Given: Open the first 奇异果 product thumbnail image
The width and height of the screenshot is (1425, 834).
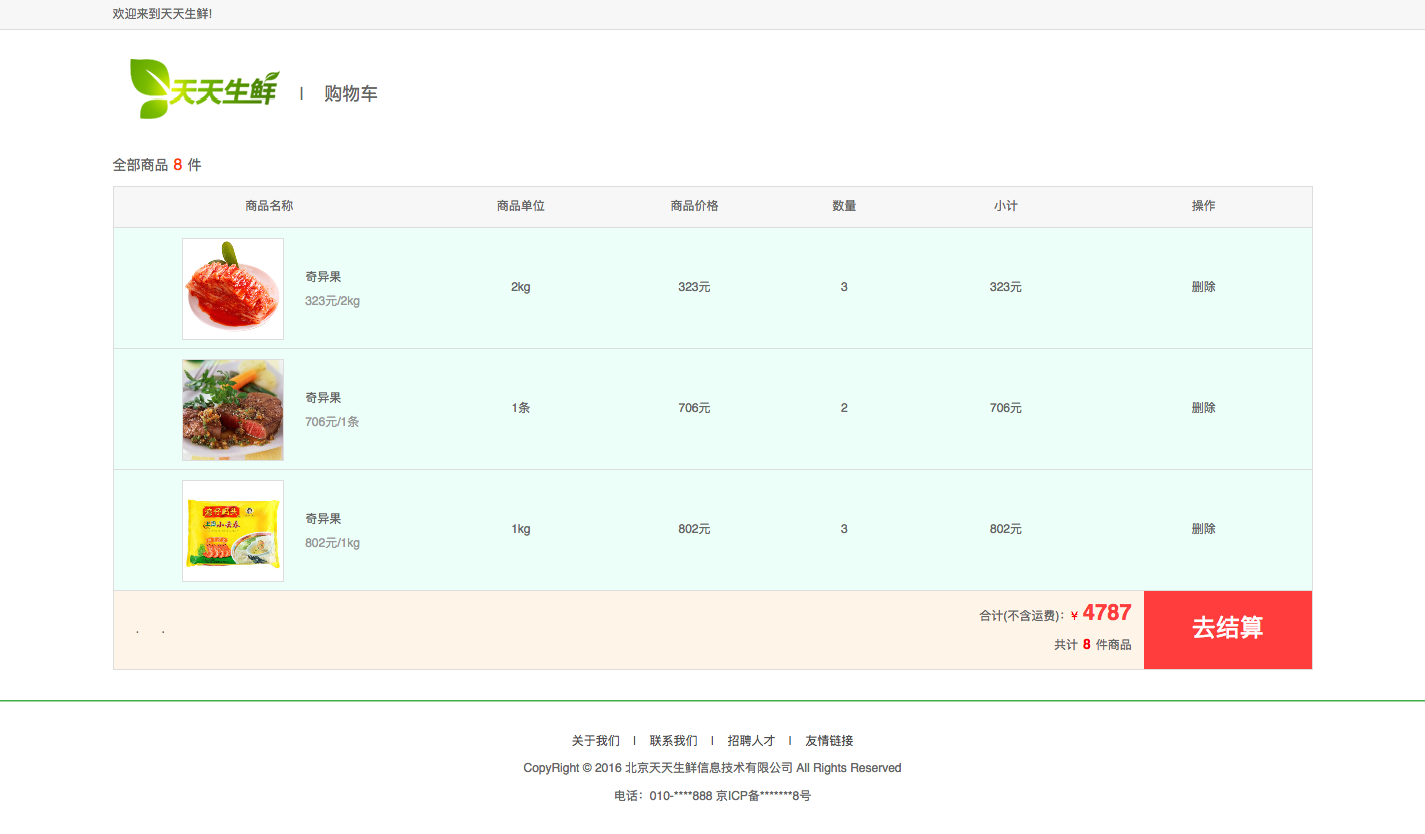Looking at the screenshot, I should point(232,288).
